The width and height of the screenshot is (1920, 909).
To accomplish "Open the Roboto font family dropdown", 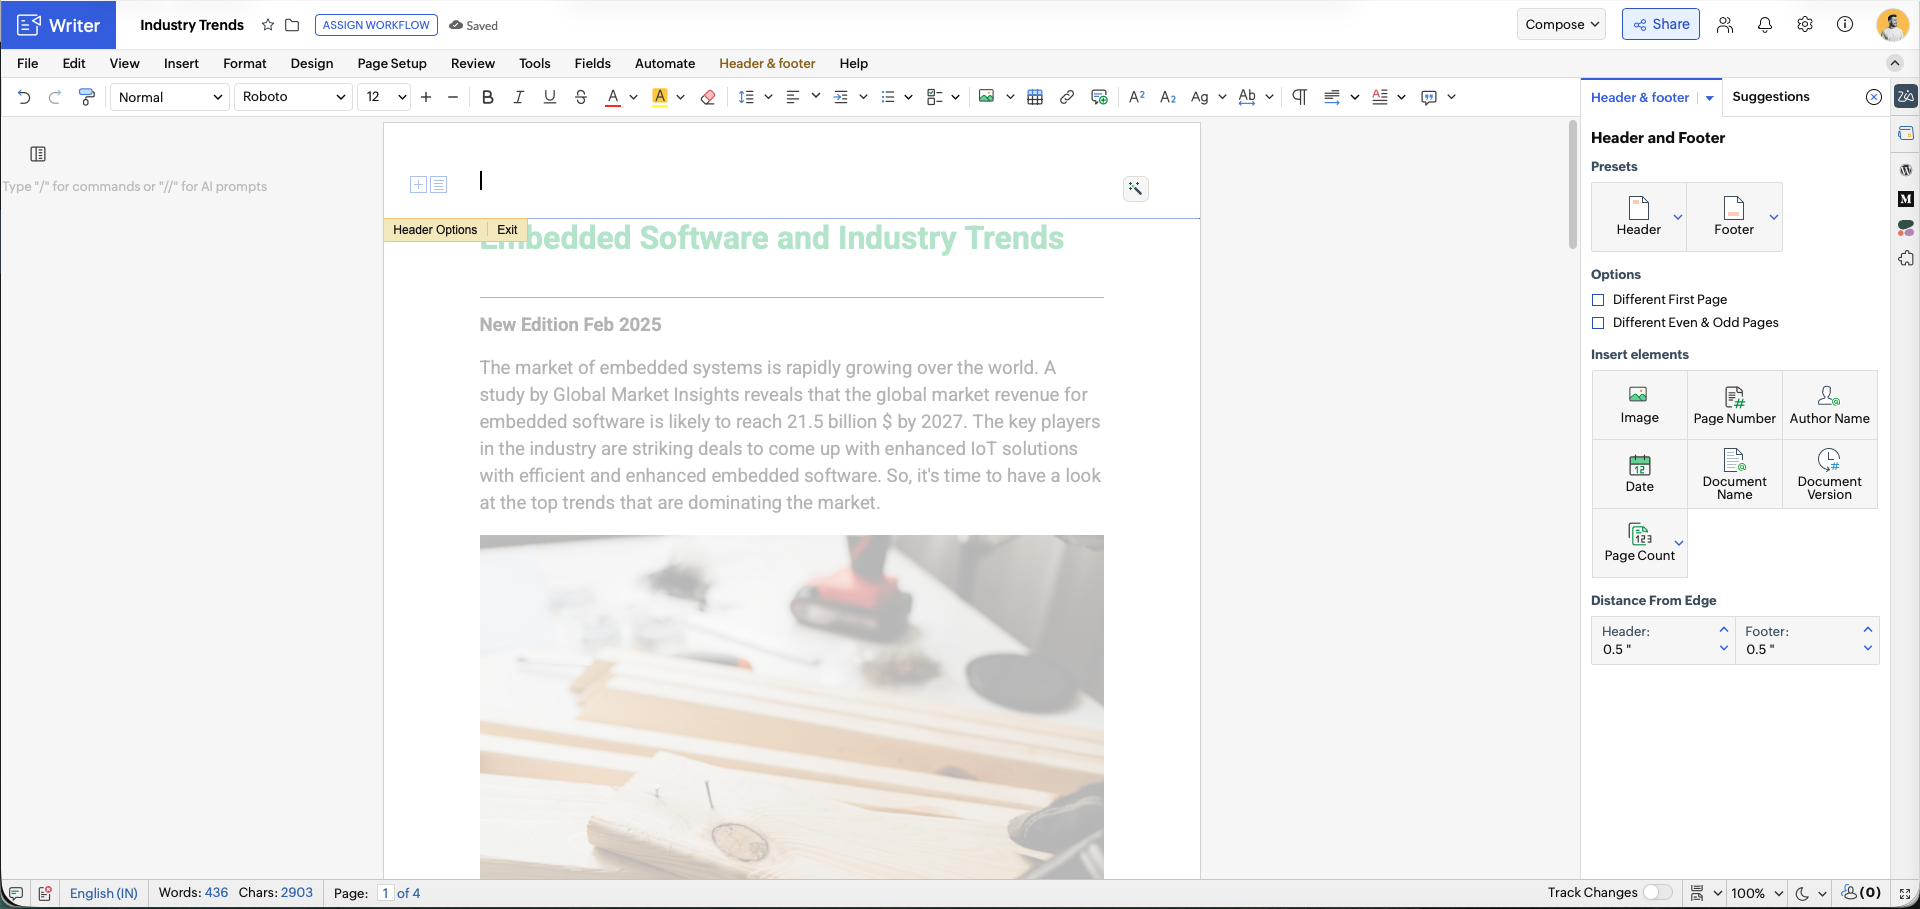I will click(x=293, y=97).
